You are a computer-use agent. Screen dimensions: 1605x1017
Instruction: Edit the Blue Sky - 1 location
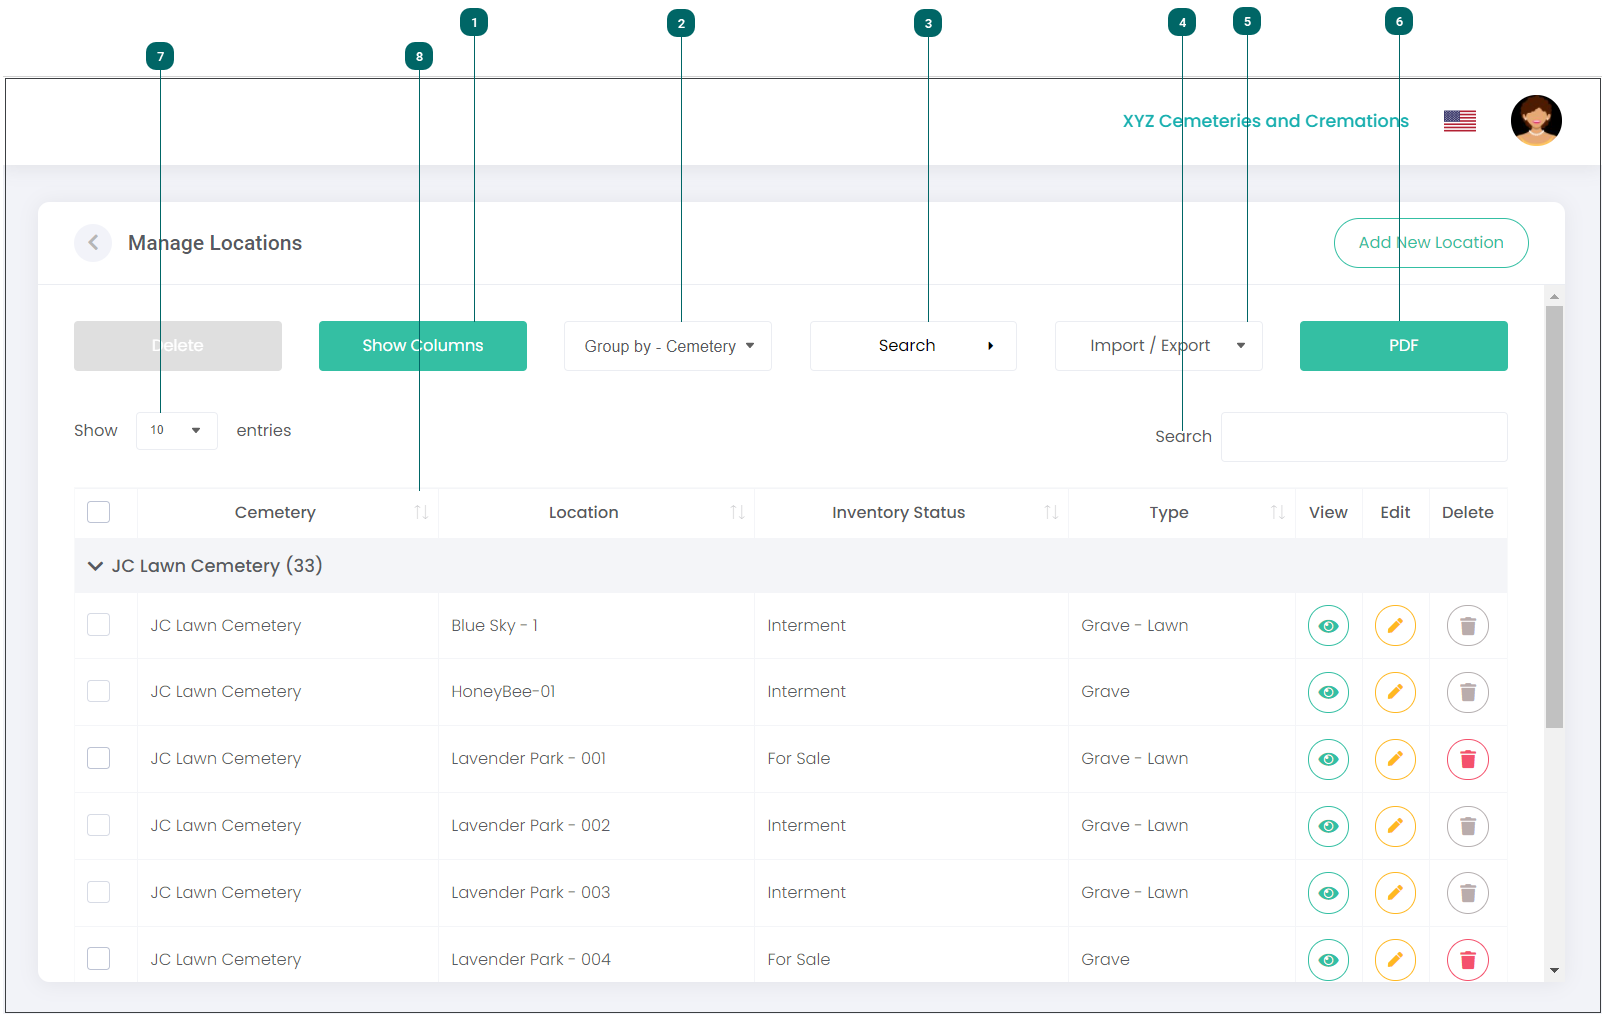click(x=1395, y=626)
